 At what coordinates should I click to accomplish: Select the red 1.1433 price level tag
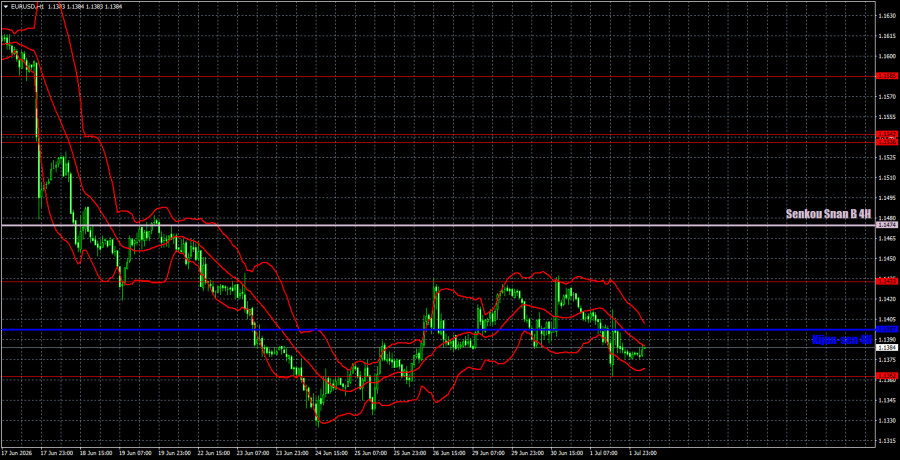[x=883, y=281]
